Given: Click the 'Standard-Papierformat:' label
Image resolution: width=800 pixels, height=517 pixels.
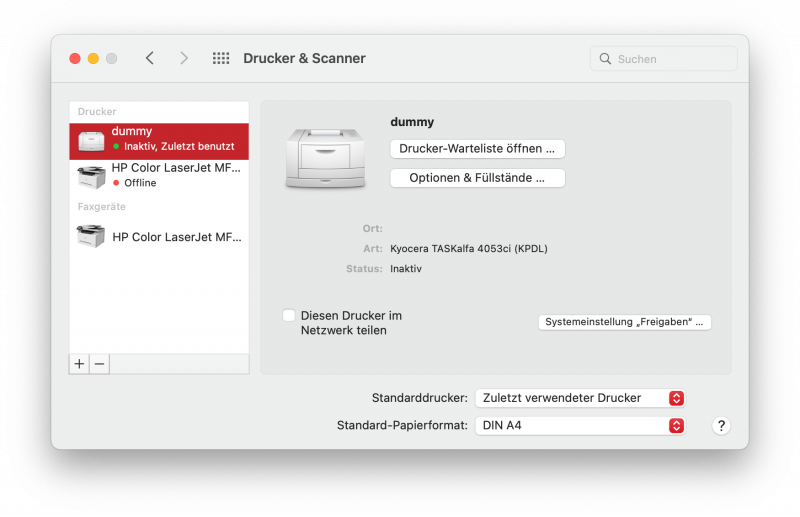Looking at the screenshot, I should click(402, 426).
